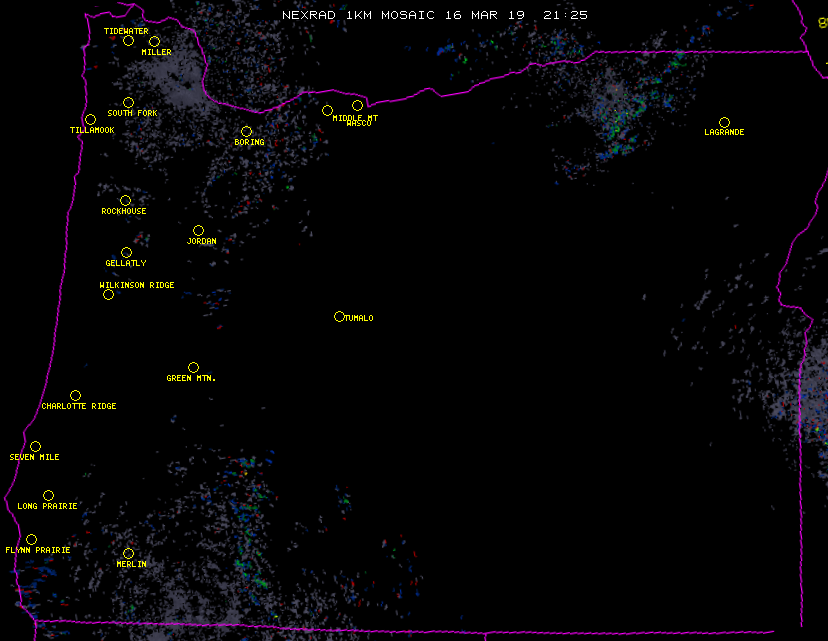Click the Long Prairie station circle

click(x=48, y=496)
